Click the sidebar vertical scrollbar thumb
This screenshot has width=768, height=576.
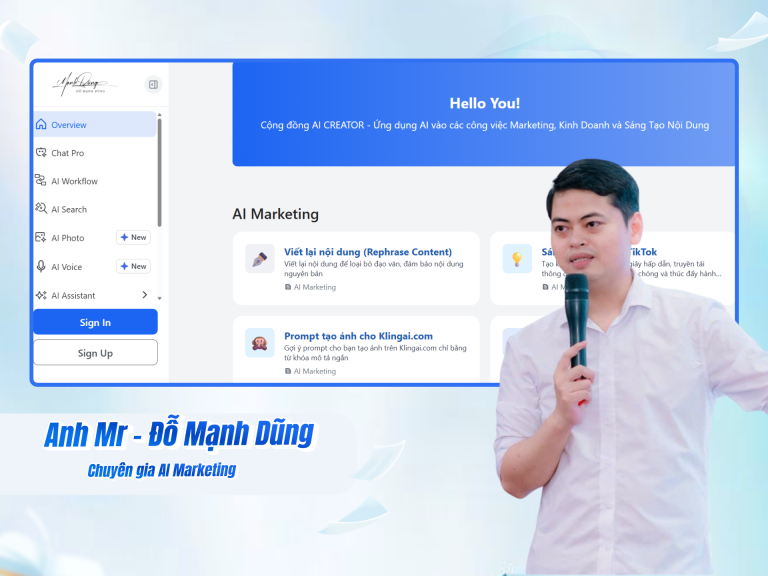click(159, 172)
